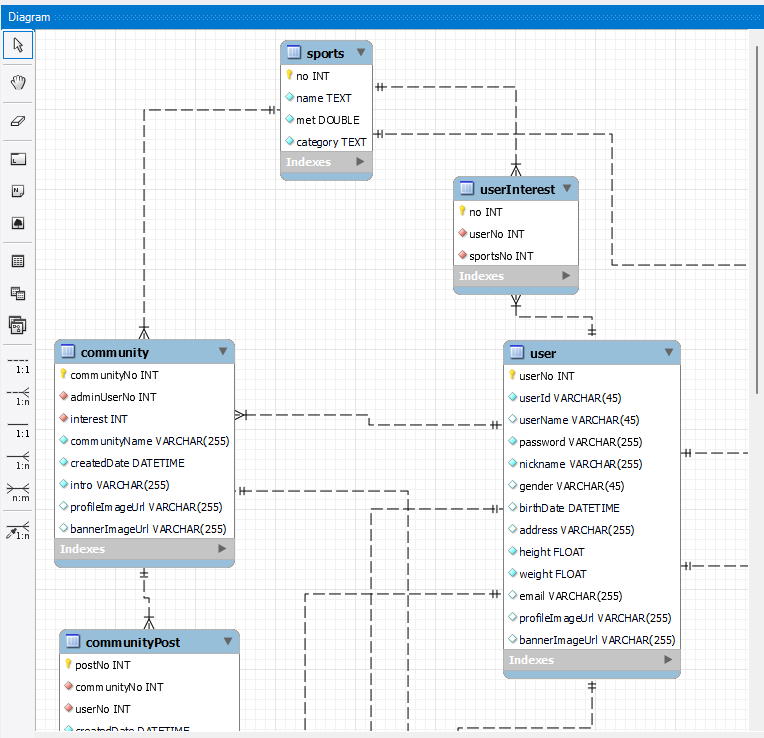
Task: Select 'nickname VARCHAR(255)' column
Action: click(x=592, y=464)
